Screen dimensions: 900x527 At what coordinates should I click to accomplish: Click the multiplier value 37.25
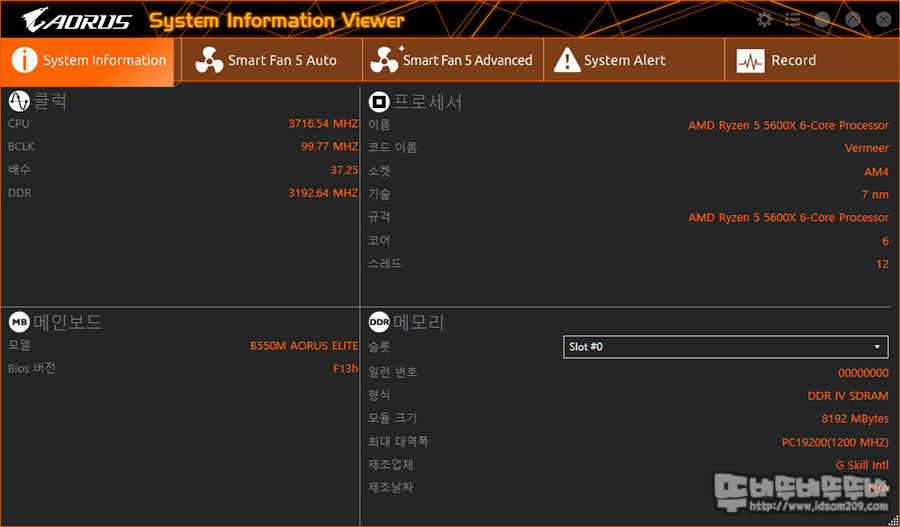click(x=344, y=170)
